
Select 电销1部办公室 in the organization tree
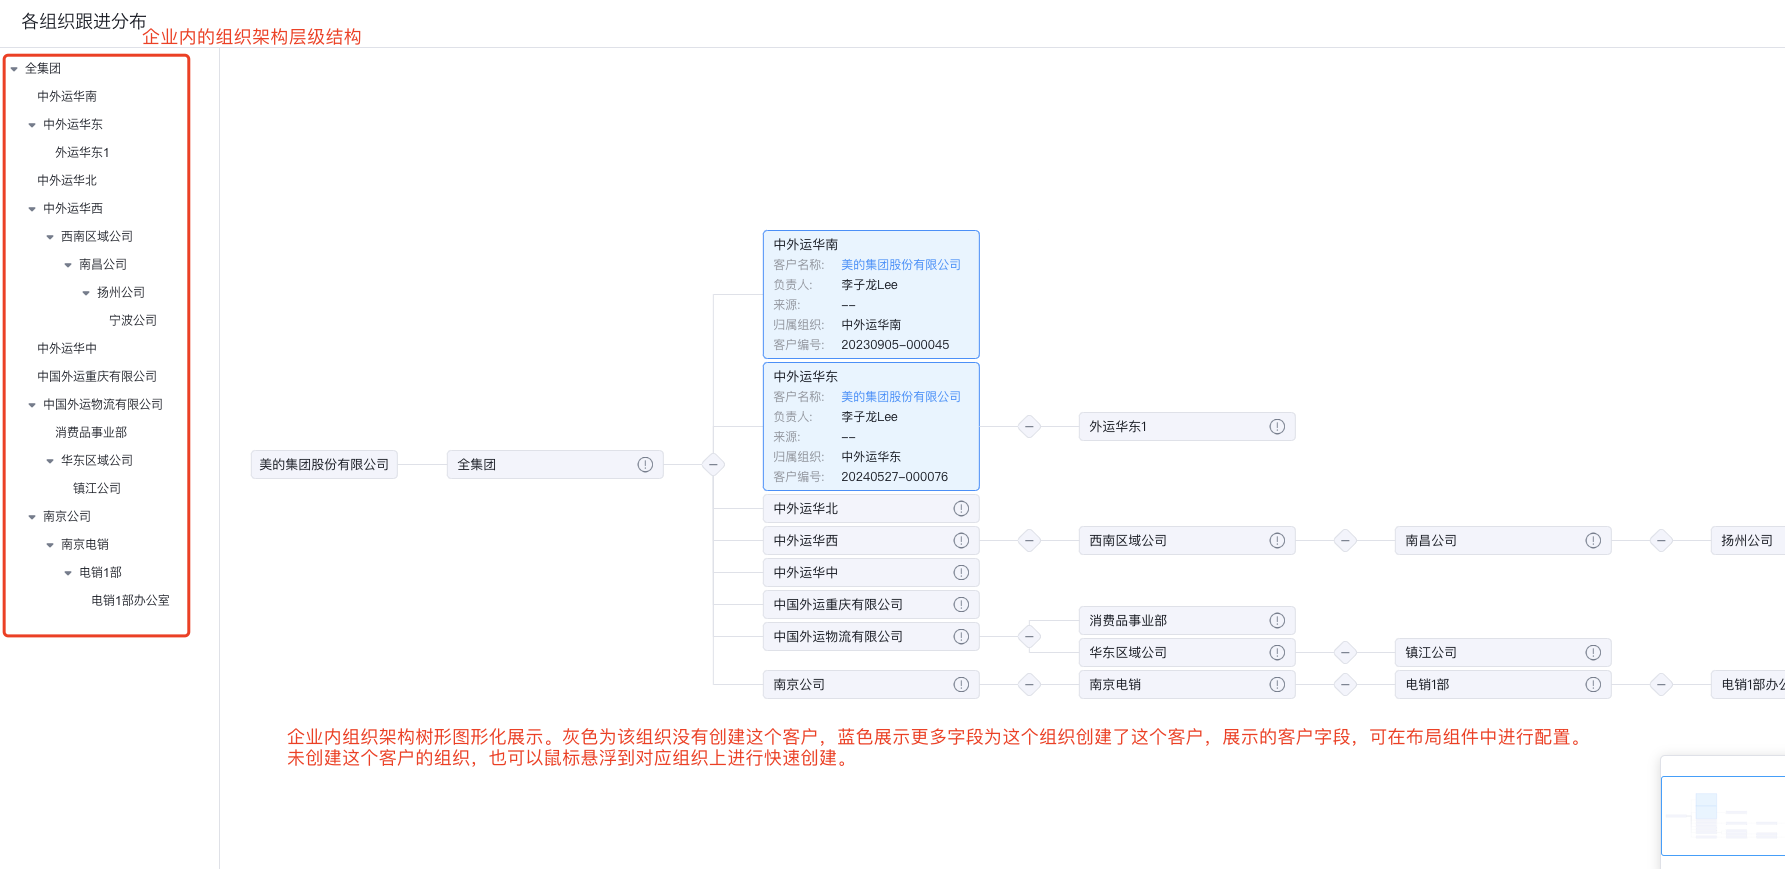coord(130,600)
